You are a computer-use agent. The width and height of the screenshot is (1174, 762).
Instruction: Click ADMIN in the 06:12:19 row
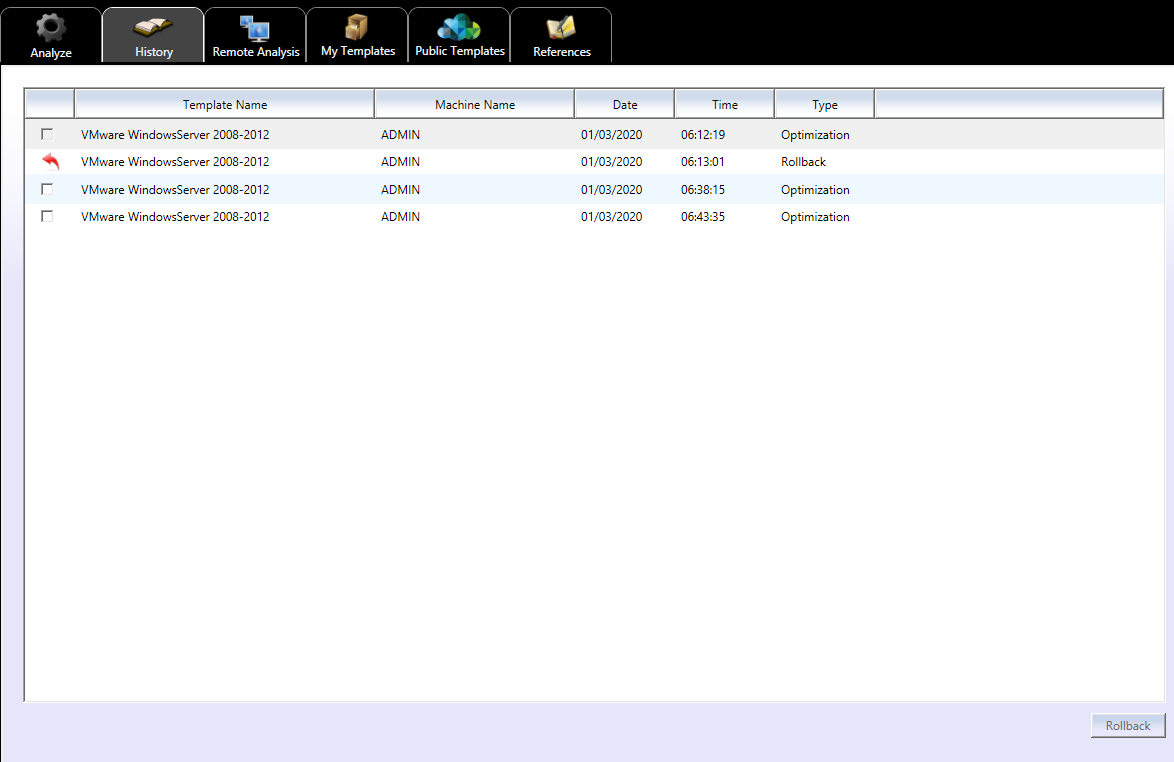pos(401,135)
